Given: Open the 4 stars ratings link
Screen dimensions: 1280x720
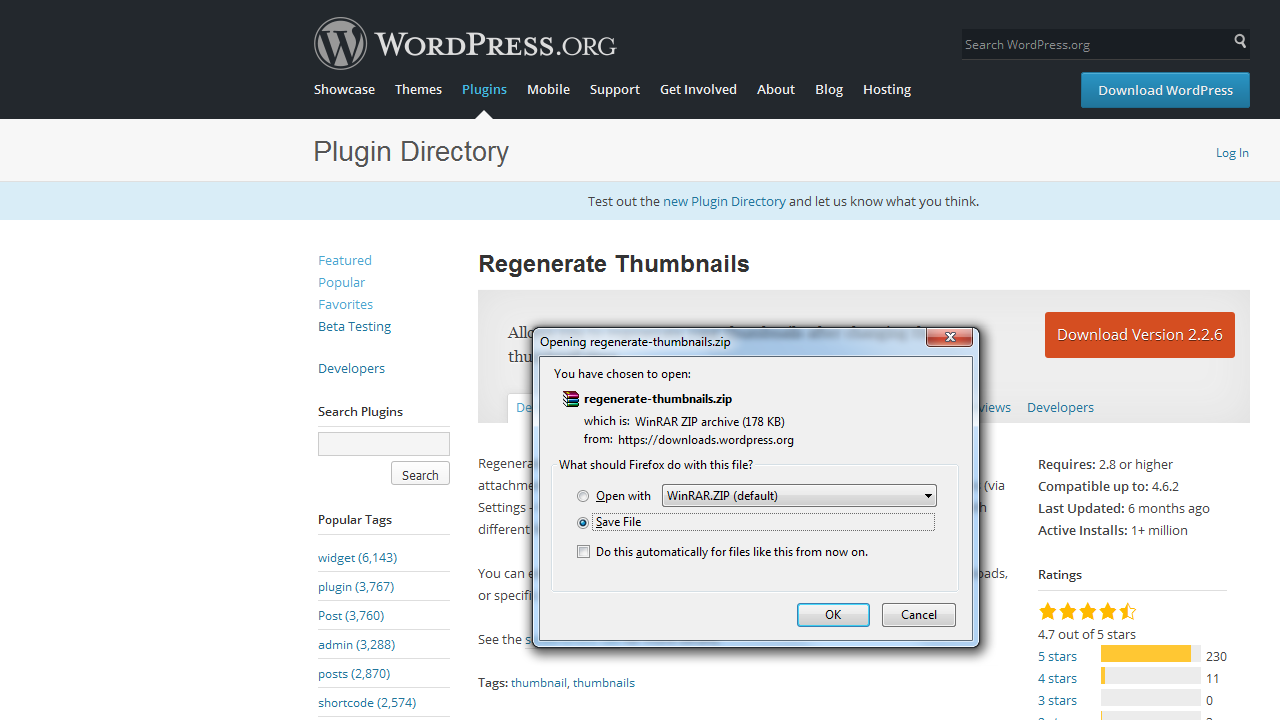Looking at the screenshot, I should coord(1058,678).
